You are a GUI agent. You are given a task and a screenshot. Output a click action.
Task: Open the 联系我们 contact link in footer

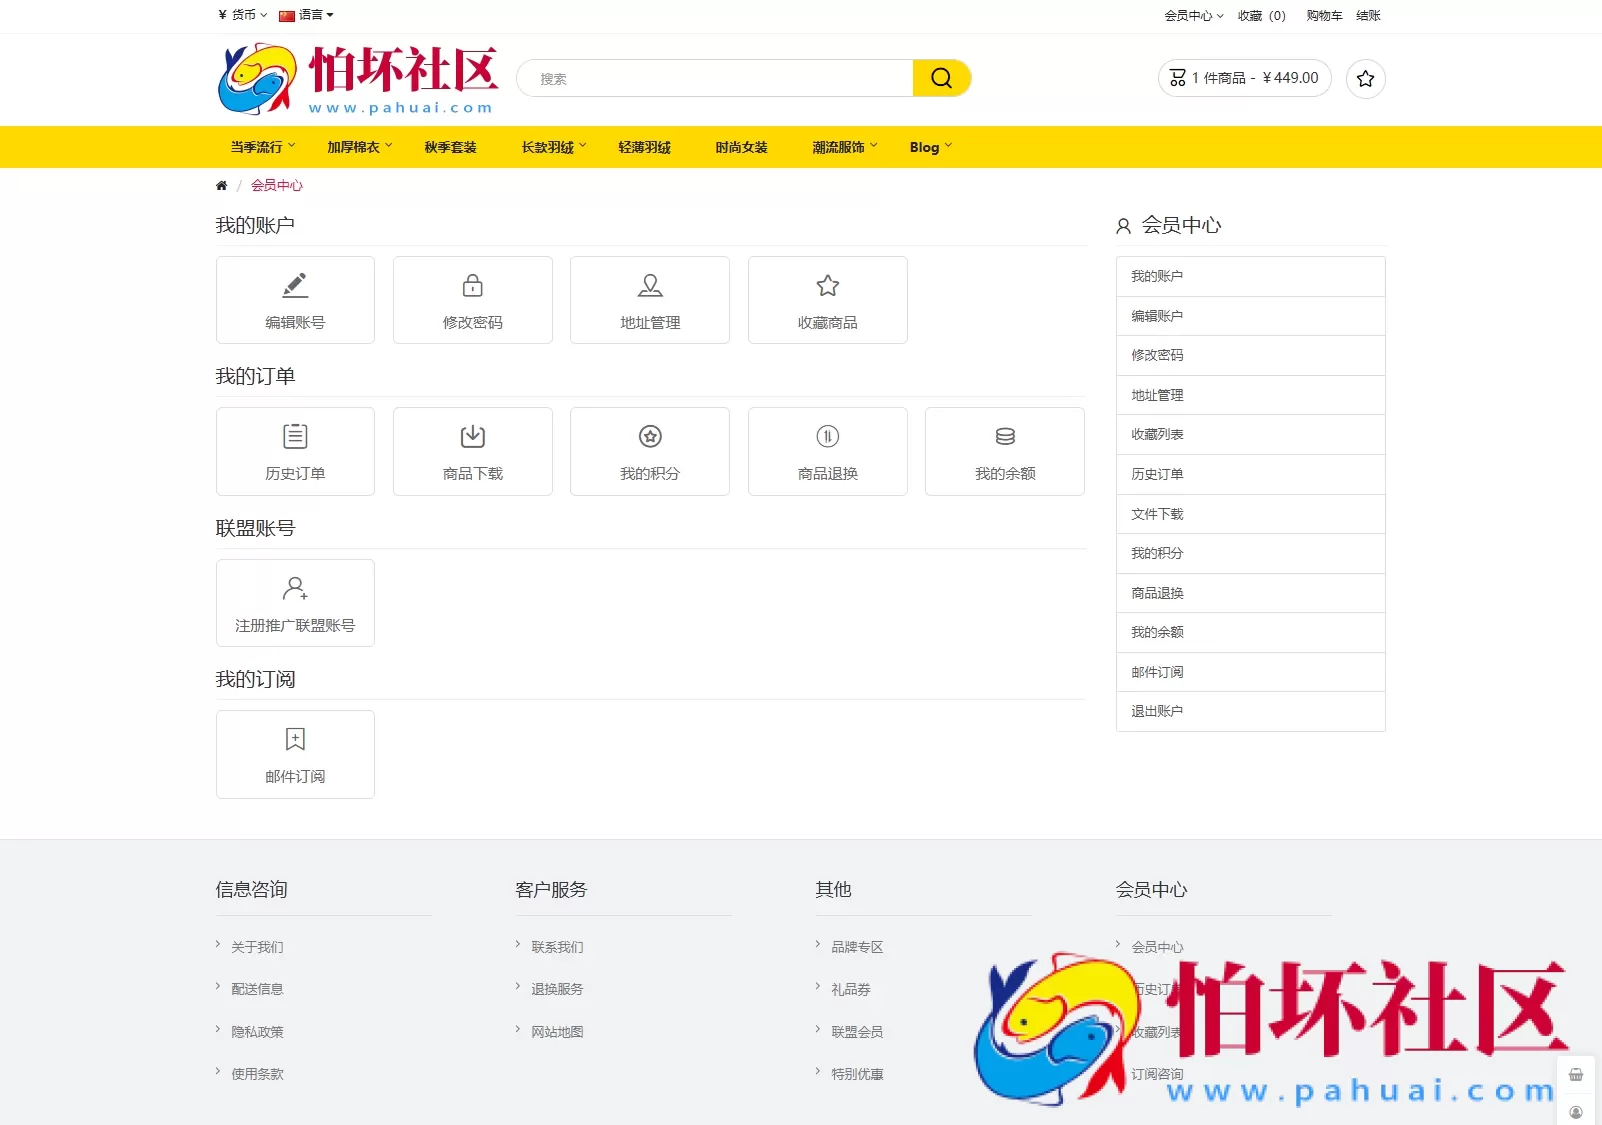click(558, 947)
